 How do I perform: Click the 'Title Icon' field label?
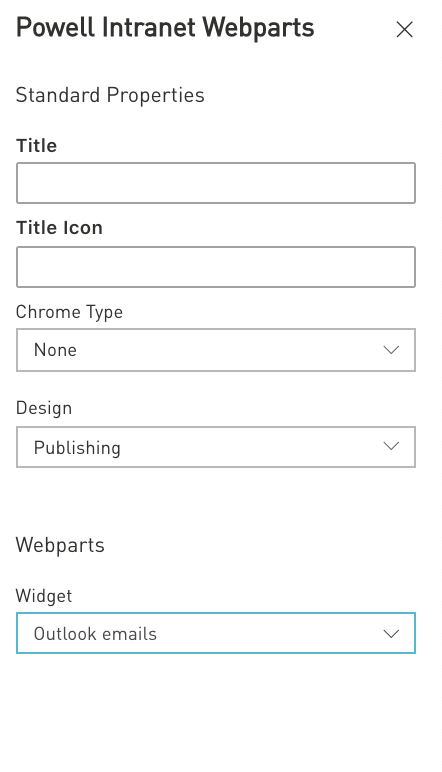pos(59,228)
